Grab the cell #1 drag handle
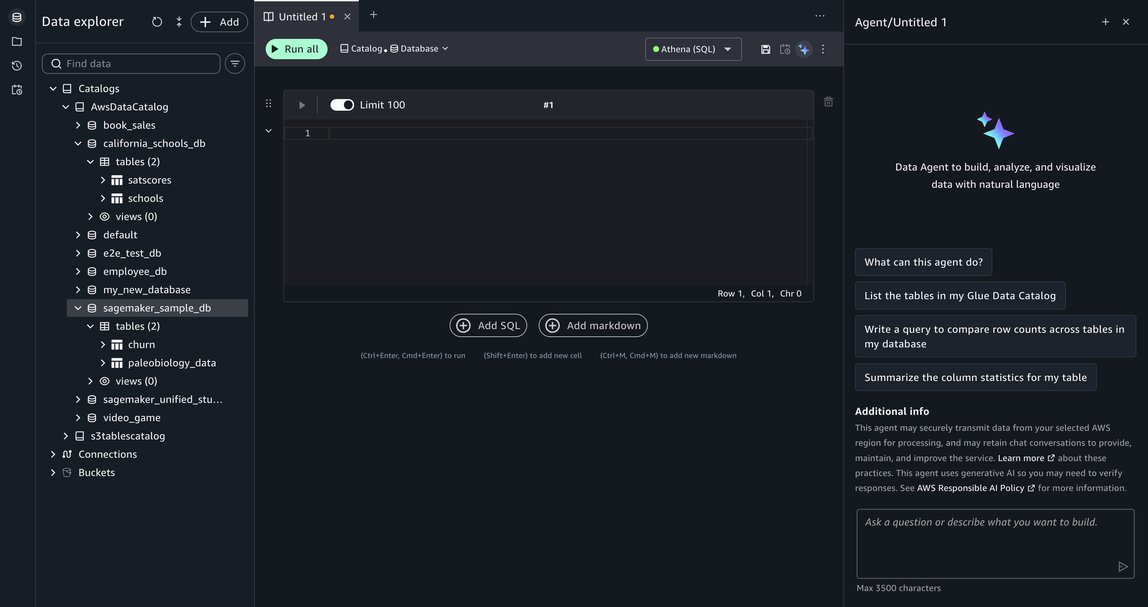This screenshot has width=1148, height=607. pos(269,103)
